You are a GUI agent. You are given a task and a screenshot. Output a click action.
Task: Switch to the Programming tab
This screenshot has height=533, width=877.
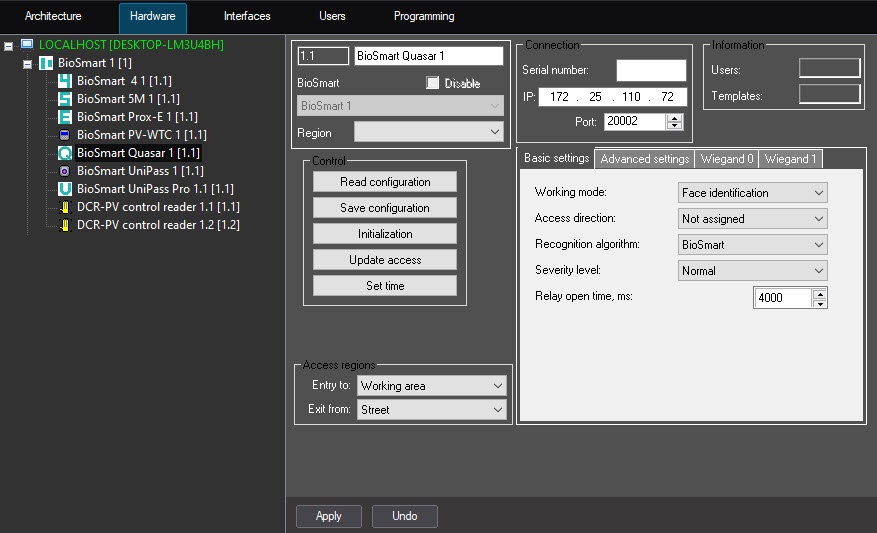point(424,16)
